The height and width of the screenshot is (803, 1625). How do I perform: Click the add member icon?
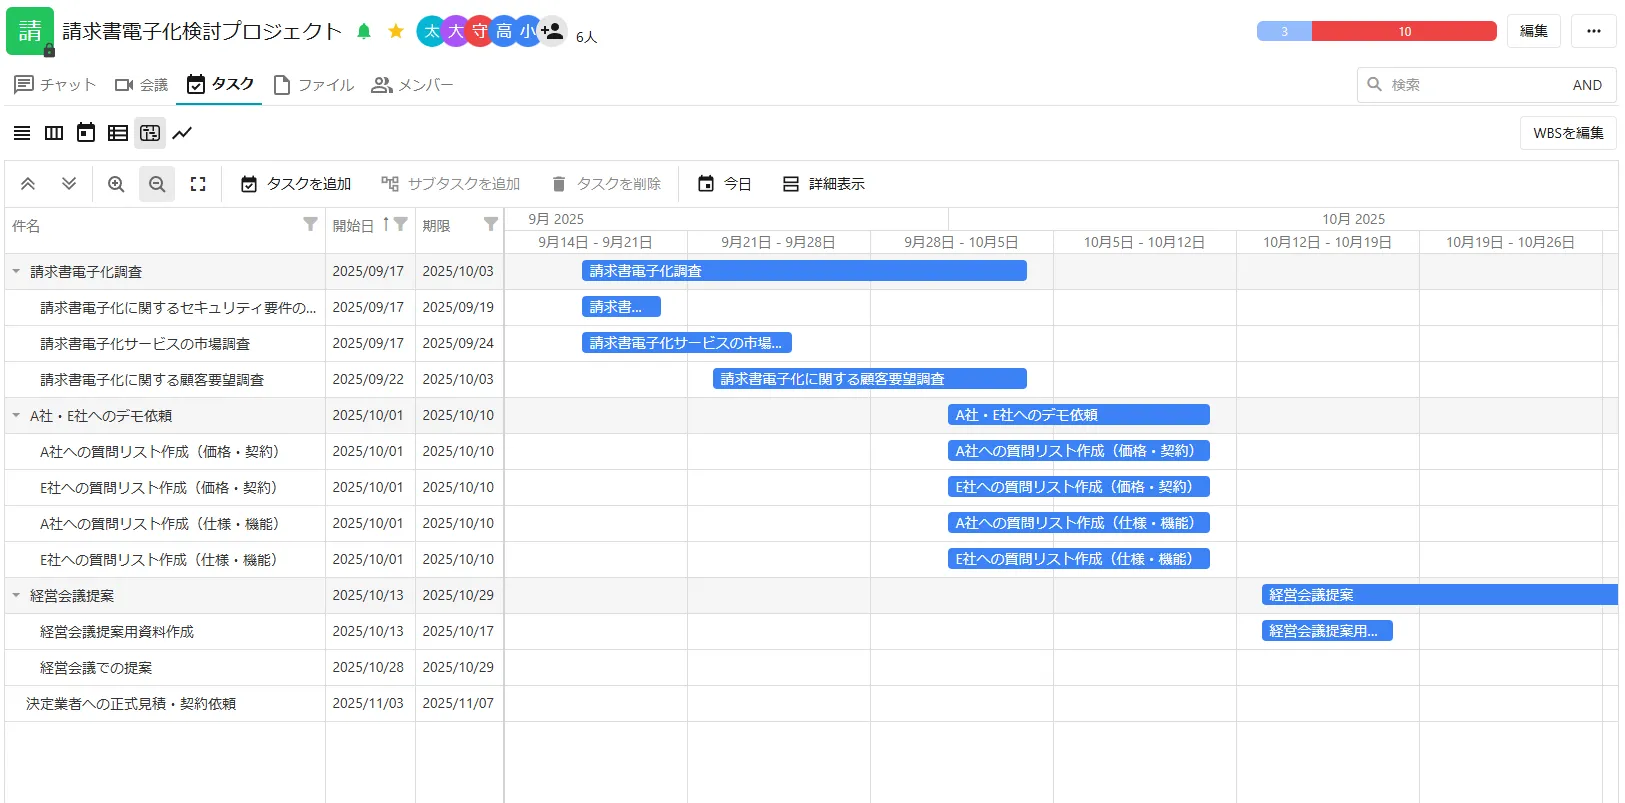[552, 31]
